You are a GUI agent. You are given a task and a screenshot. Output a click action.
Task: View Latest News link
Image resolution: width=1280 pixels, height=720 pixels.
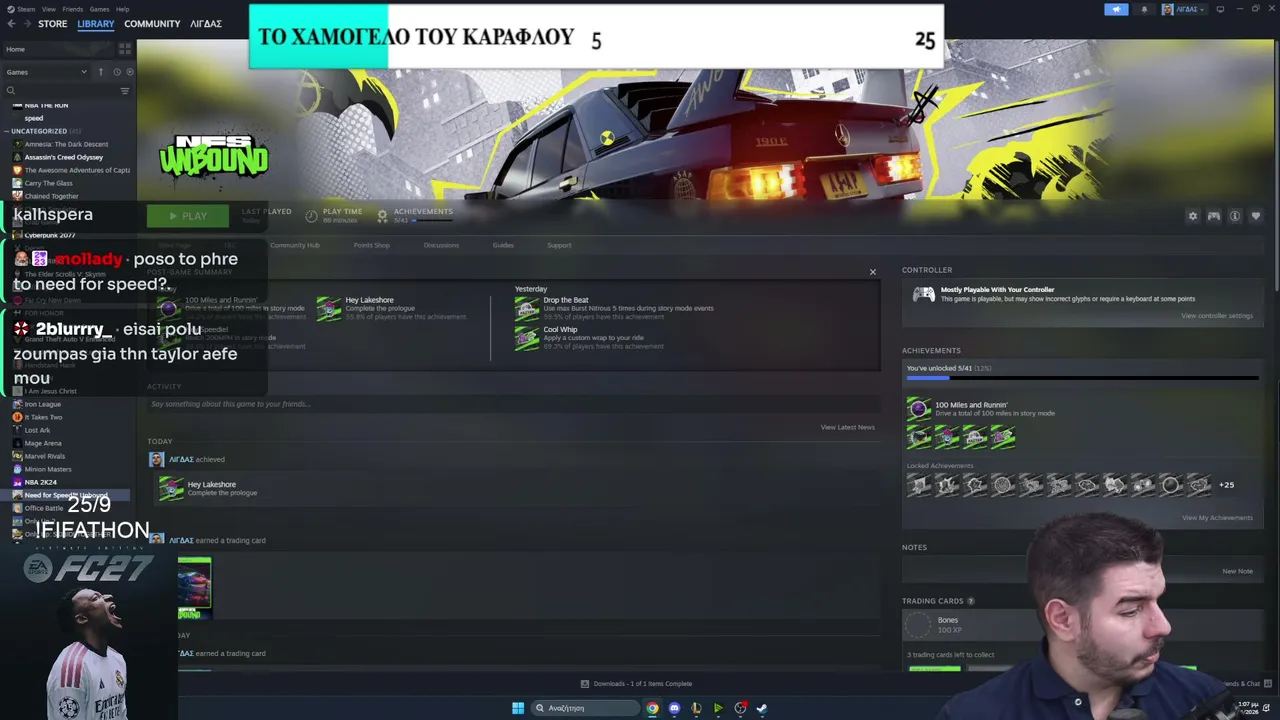[x=848, y=427]
